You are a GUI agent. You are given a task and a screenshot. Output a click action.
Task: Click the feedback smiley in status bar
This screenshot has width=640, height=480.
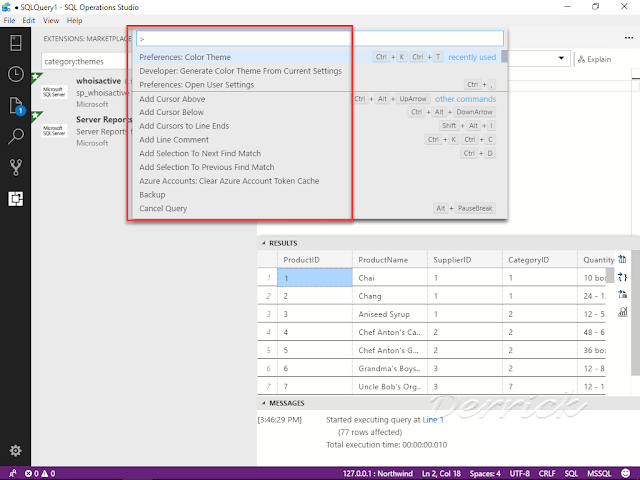pyautogui.click(x=625, y=473)
